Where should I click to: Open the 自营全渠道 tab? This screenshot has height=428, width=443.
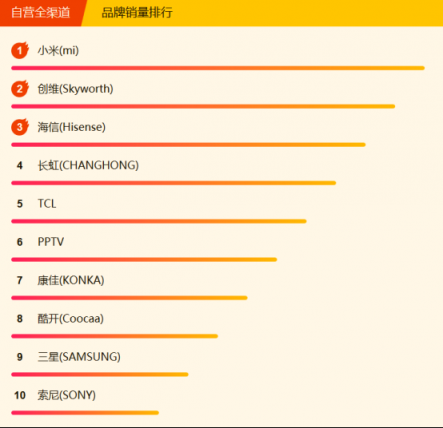tap(41, 13)
